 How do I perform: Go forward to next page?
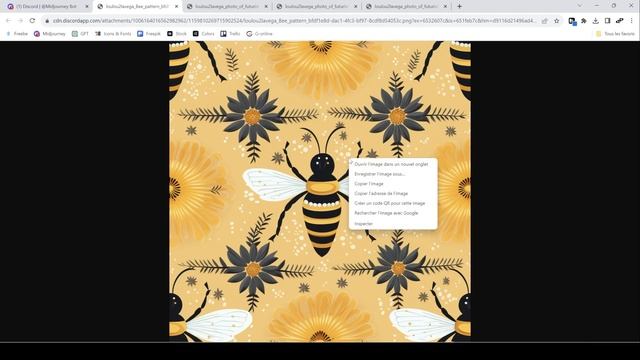(x=20, y=20)
